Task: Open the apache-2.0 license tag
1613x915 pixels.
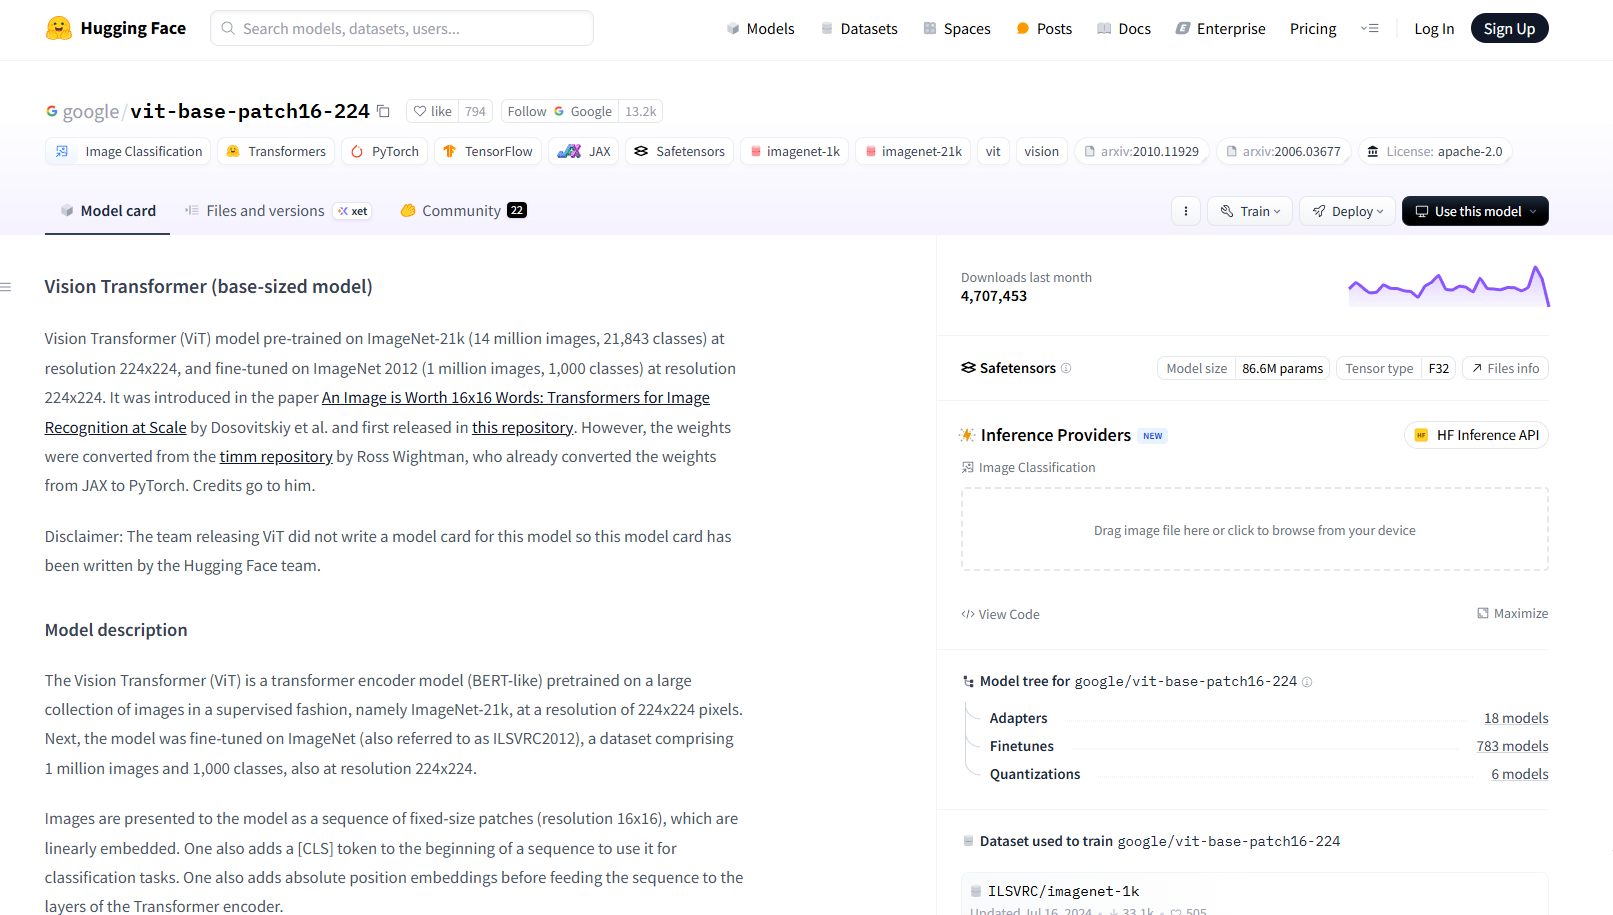Action: 1434,151
